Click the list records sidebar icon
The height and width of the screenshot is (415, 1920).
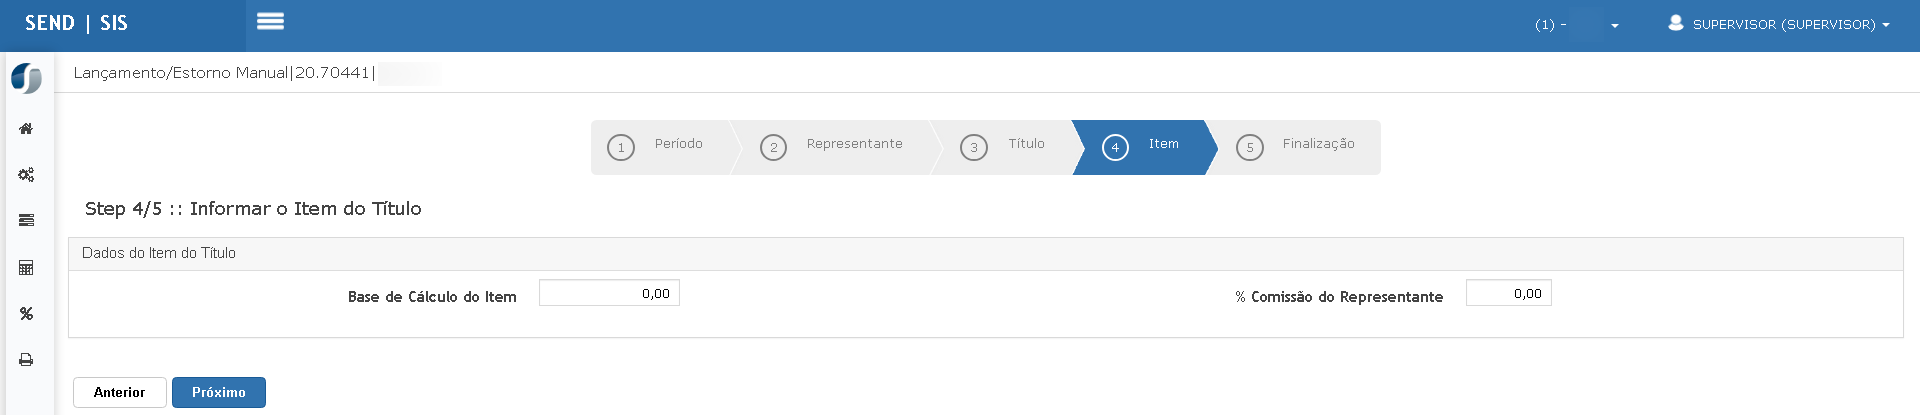(x=26, y=220)
